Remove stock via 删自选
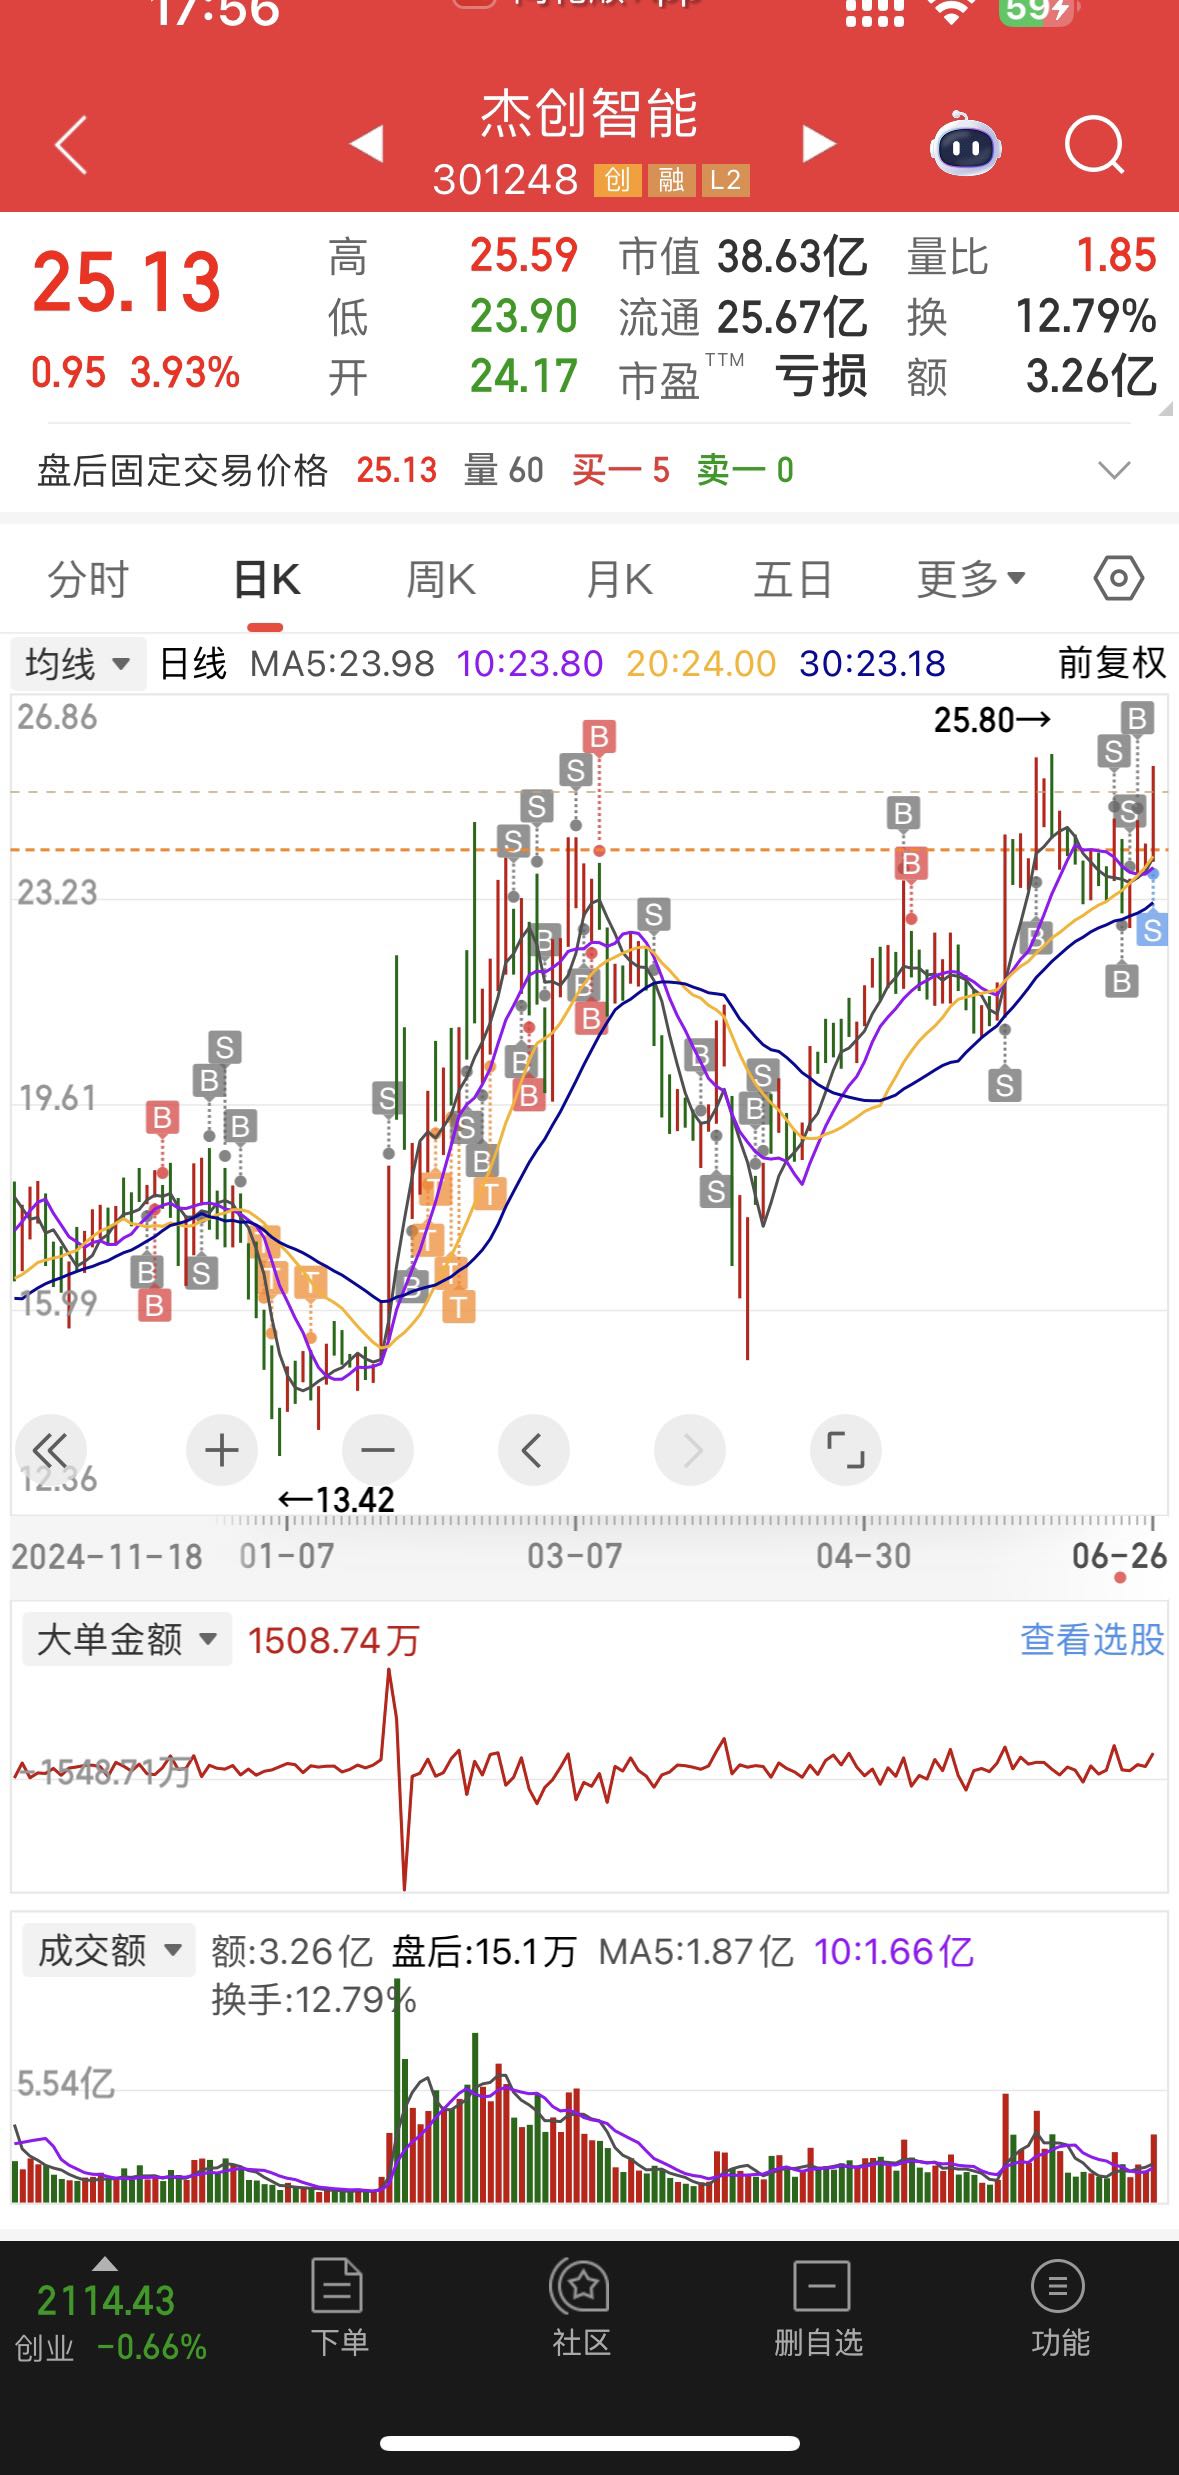This screenshot has width=1179, height=2475. (819, 2308)
